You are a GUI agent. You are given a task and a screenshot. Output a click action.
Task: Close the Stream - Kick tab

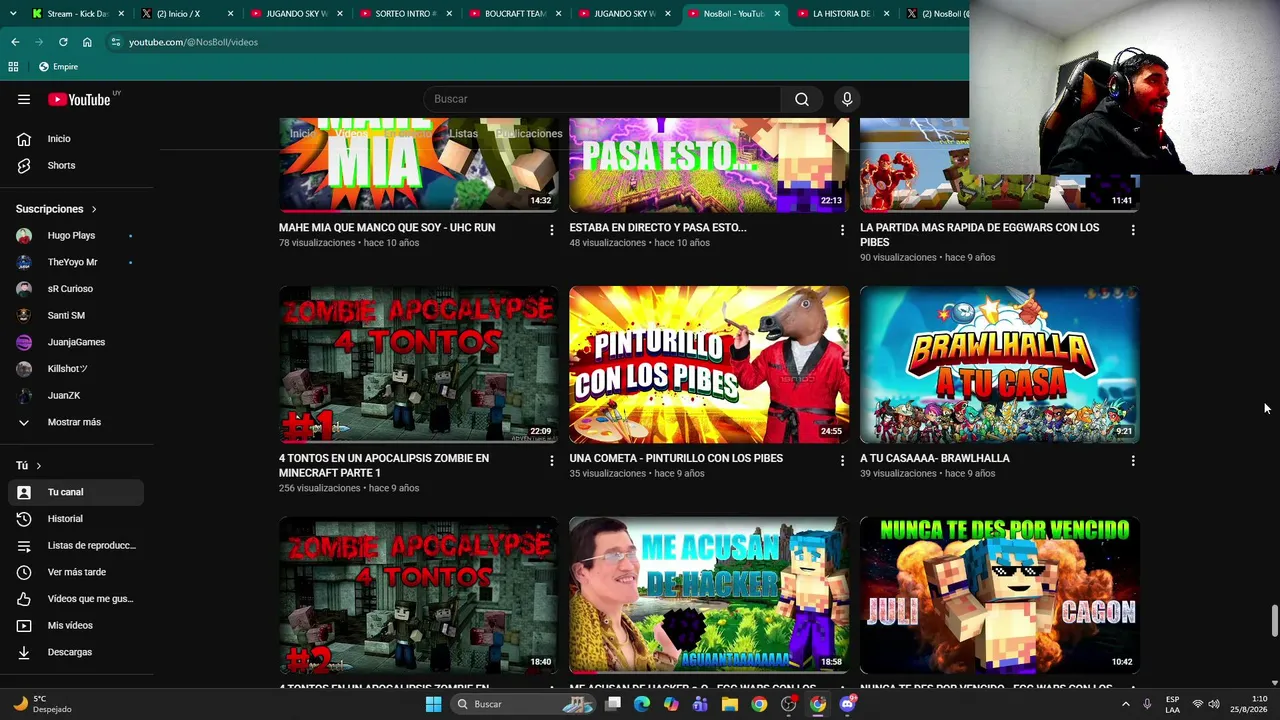click(x=121, y=14)
